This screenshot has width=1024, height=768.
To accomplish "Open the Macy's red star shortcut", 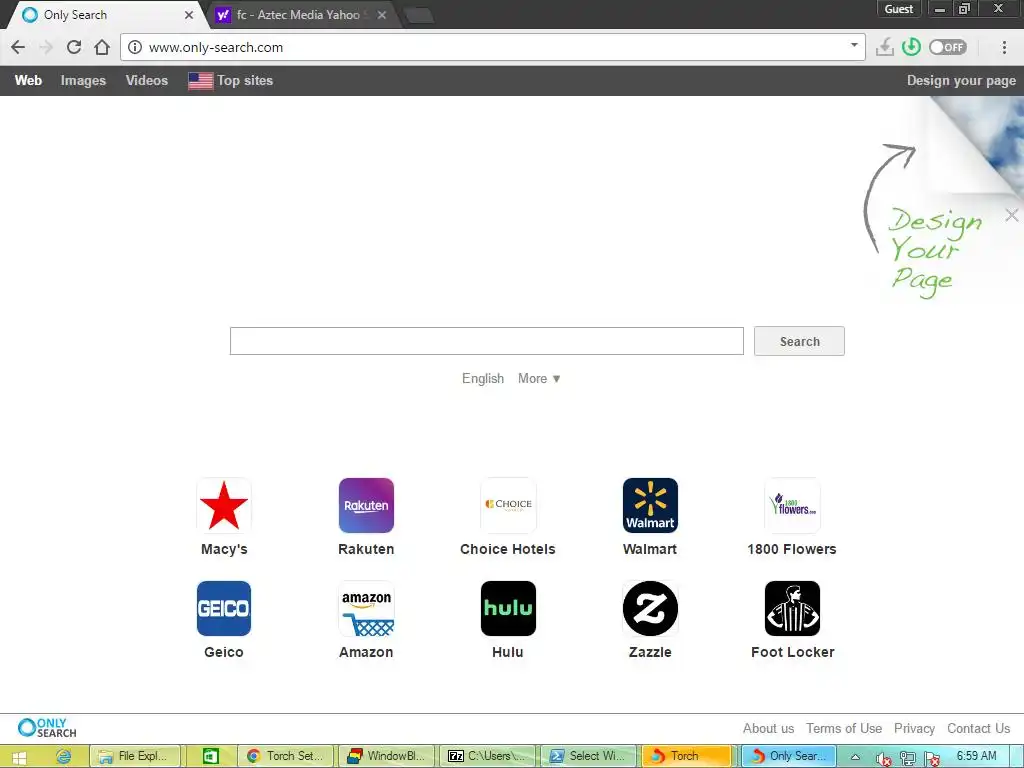I will [x=224, y=505].
